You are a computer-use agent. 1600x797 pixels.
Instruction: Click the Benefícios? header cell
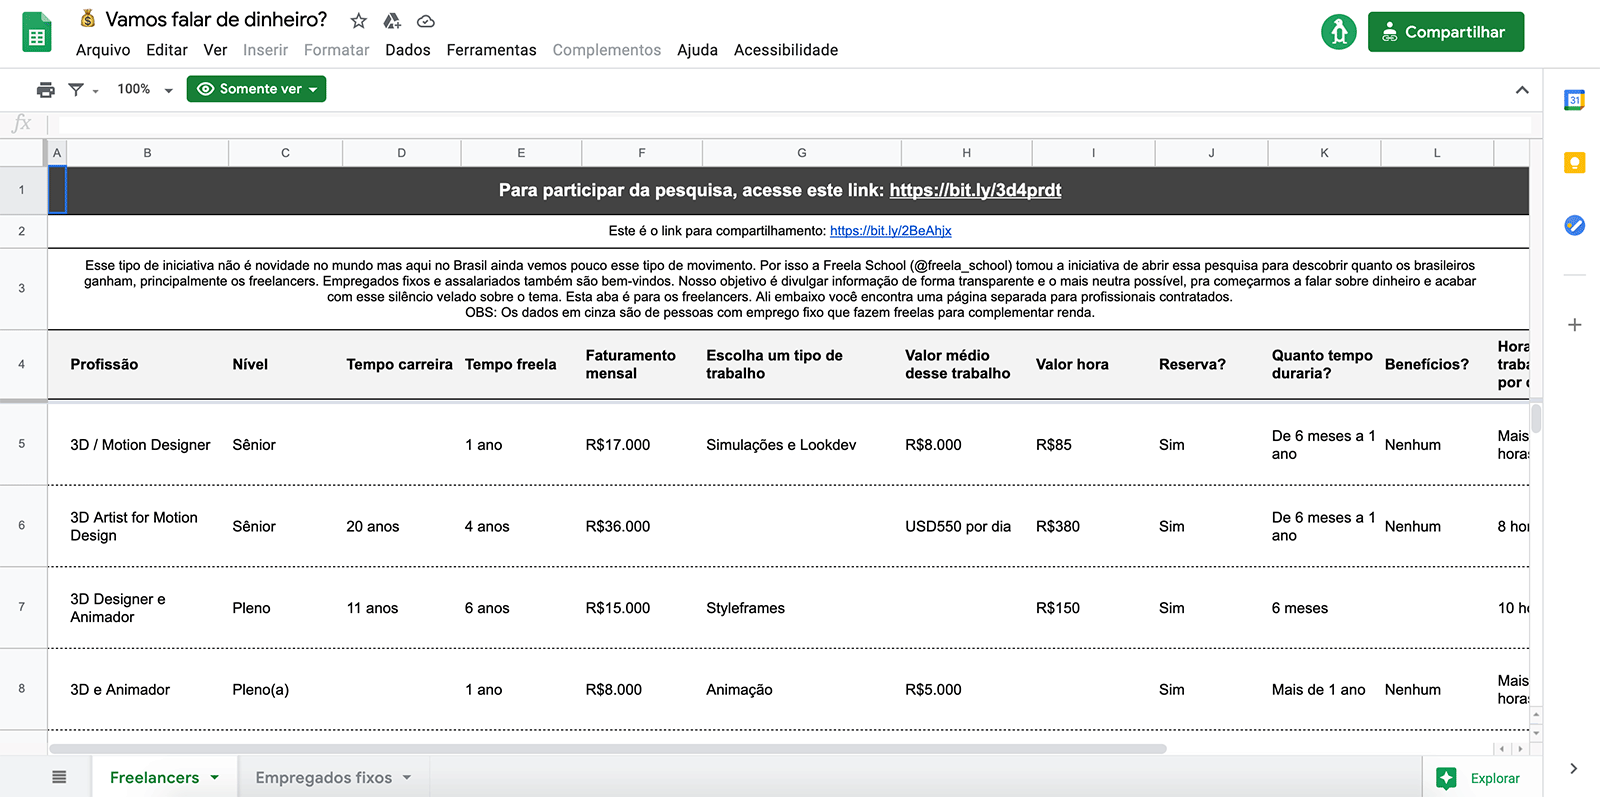[x=1437, y=365]
